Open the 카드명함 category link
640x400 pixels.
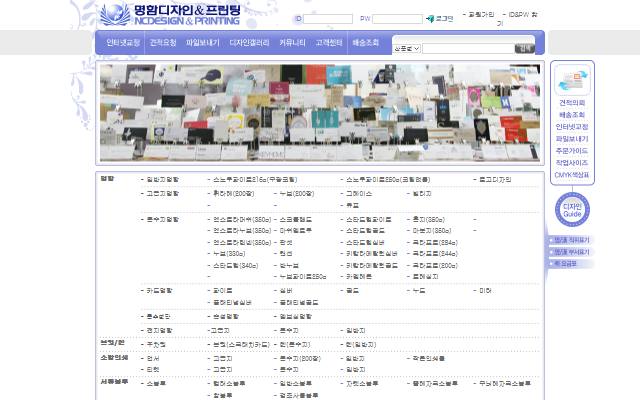pos(159,291)
